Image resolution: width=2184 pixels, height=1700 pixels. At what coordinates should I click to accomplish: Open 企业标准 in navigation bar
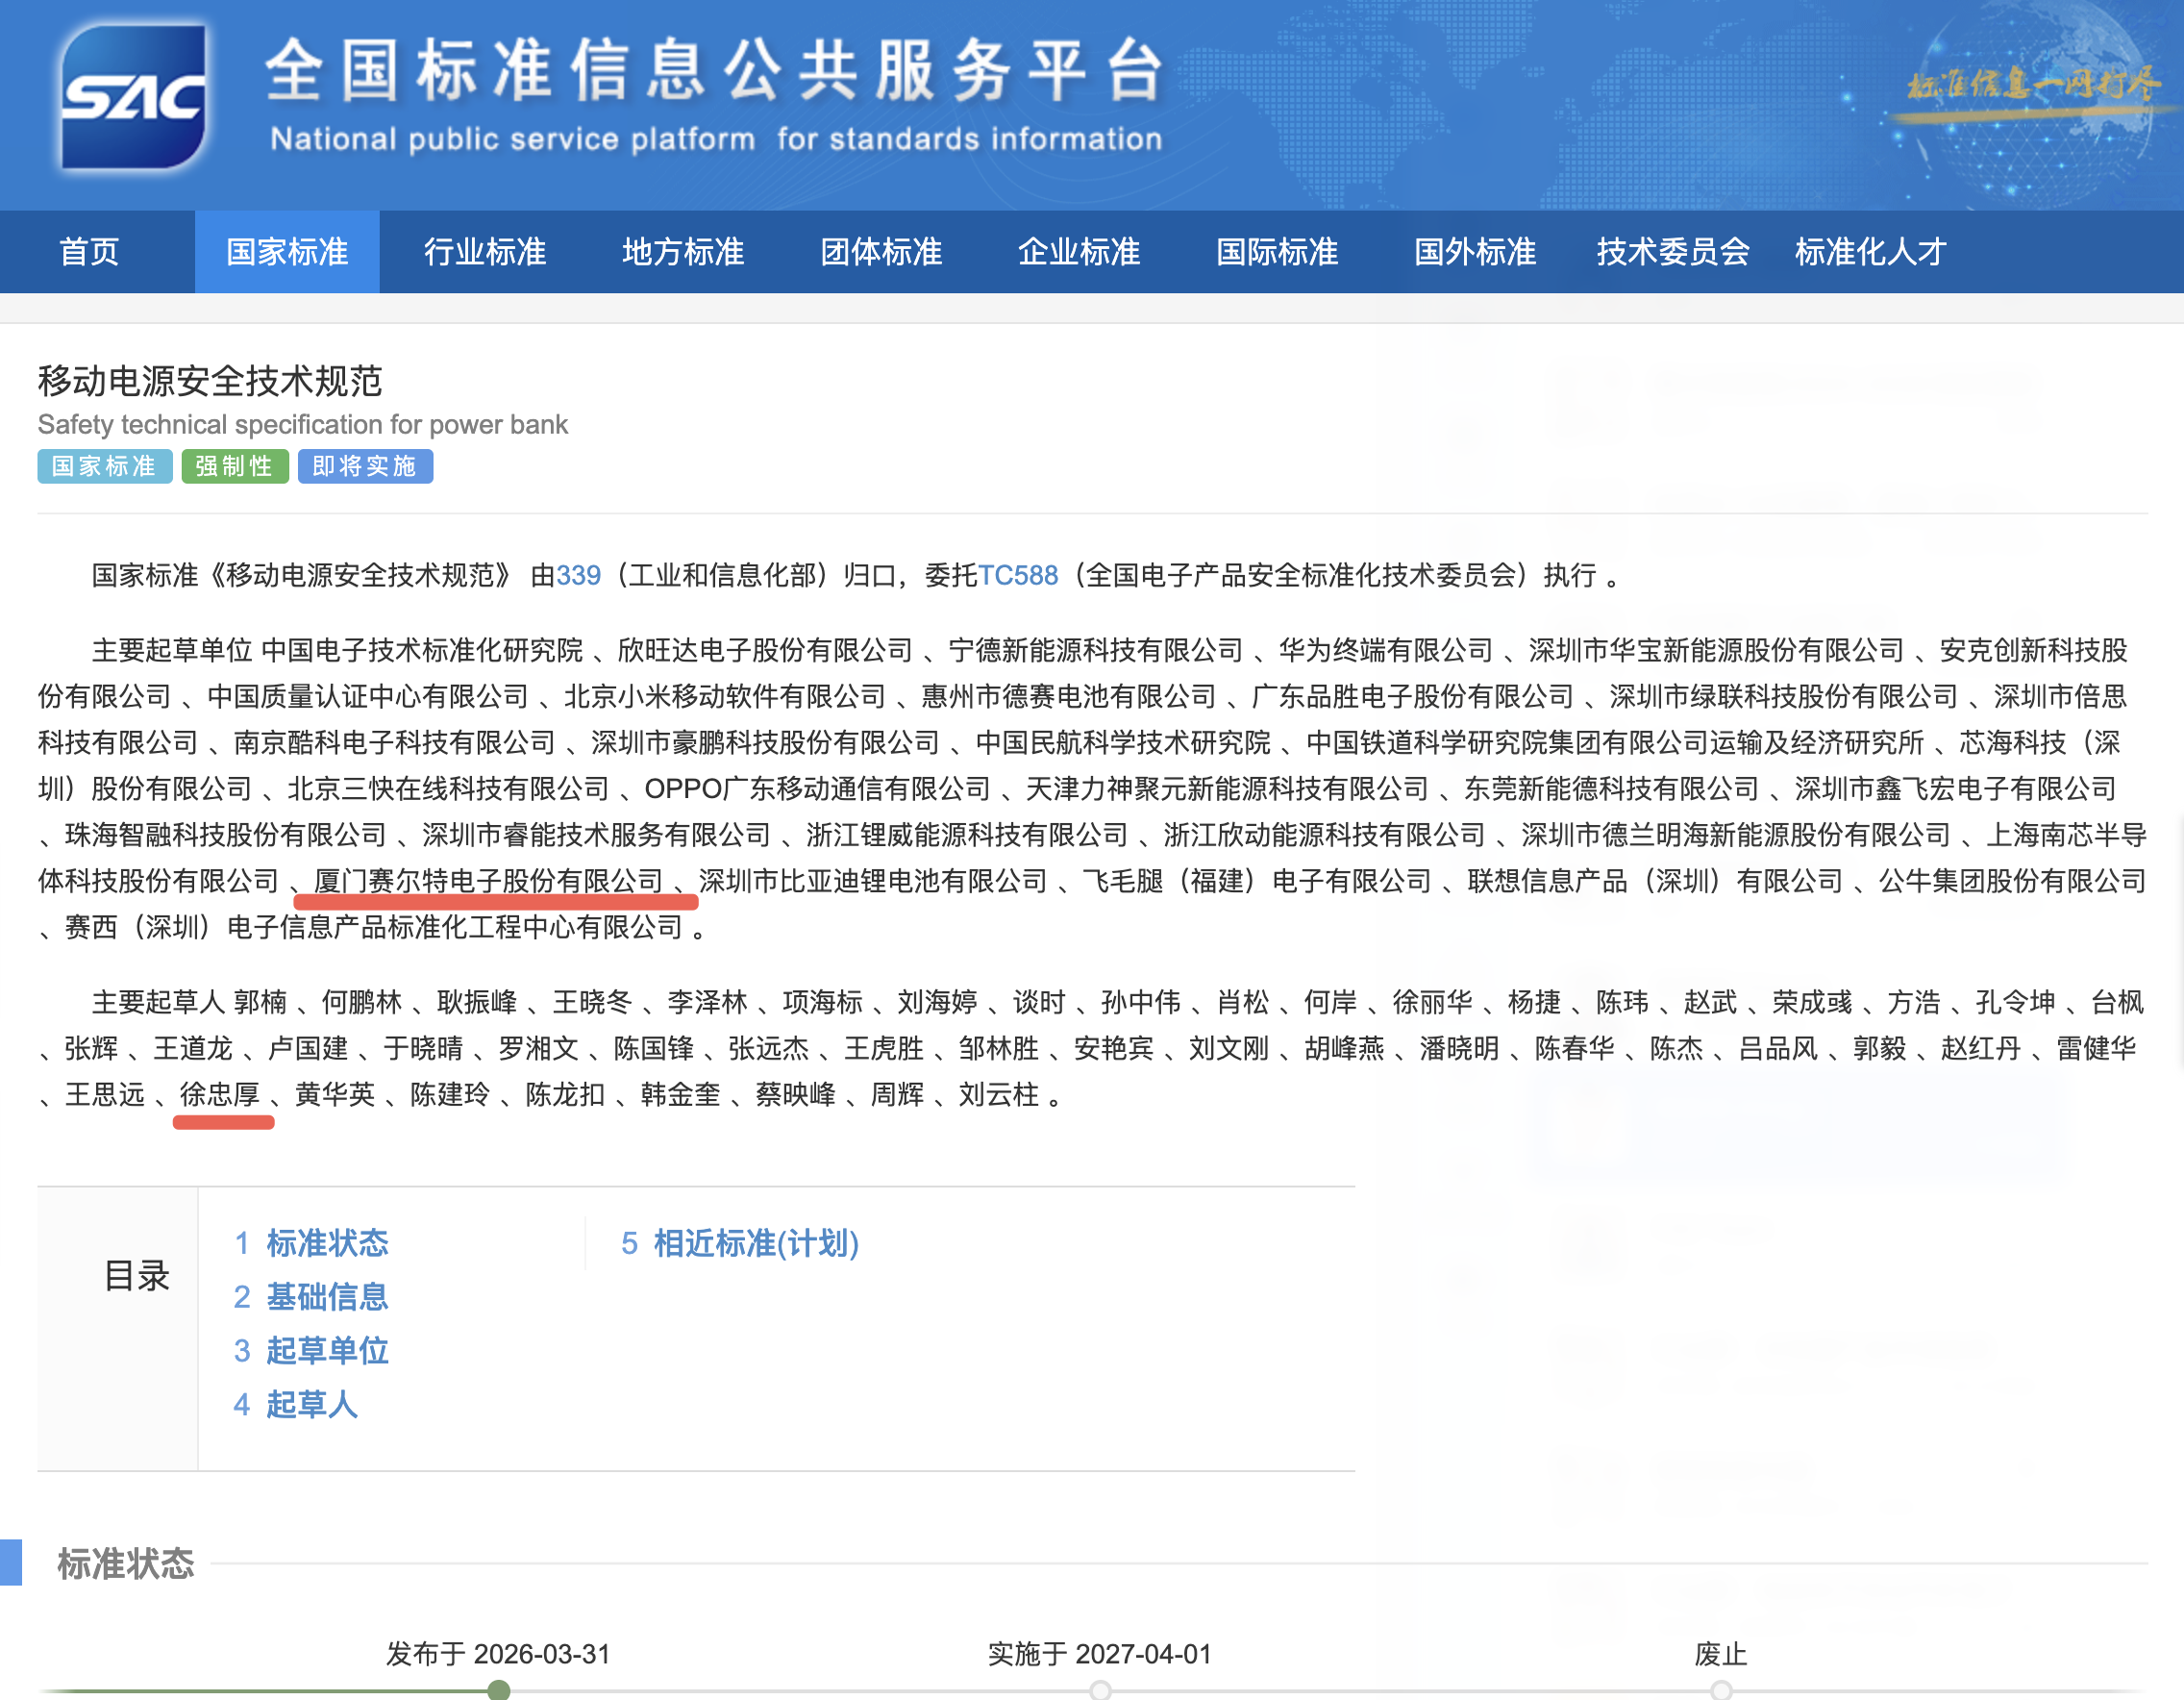coord(1079,252)
